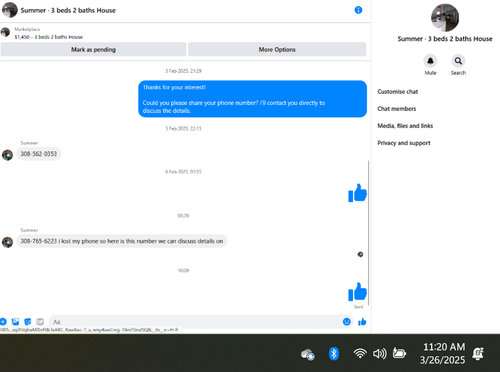Check the battery status tray icon
500x372 pixels.
coord(399,353)
